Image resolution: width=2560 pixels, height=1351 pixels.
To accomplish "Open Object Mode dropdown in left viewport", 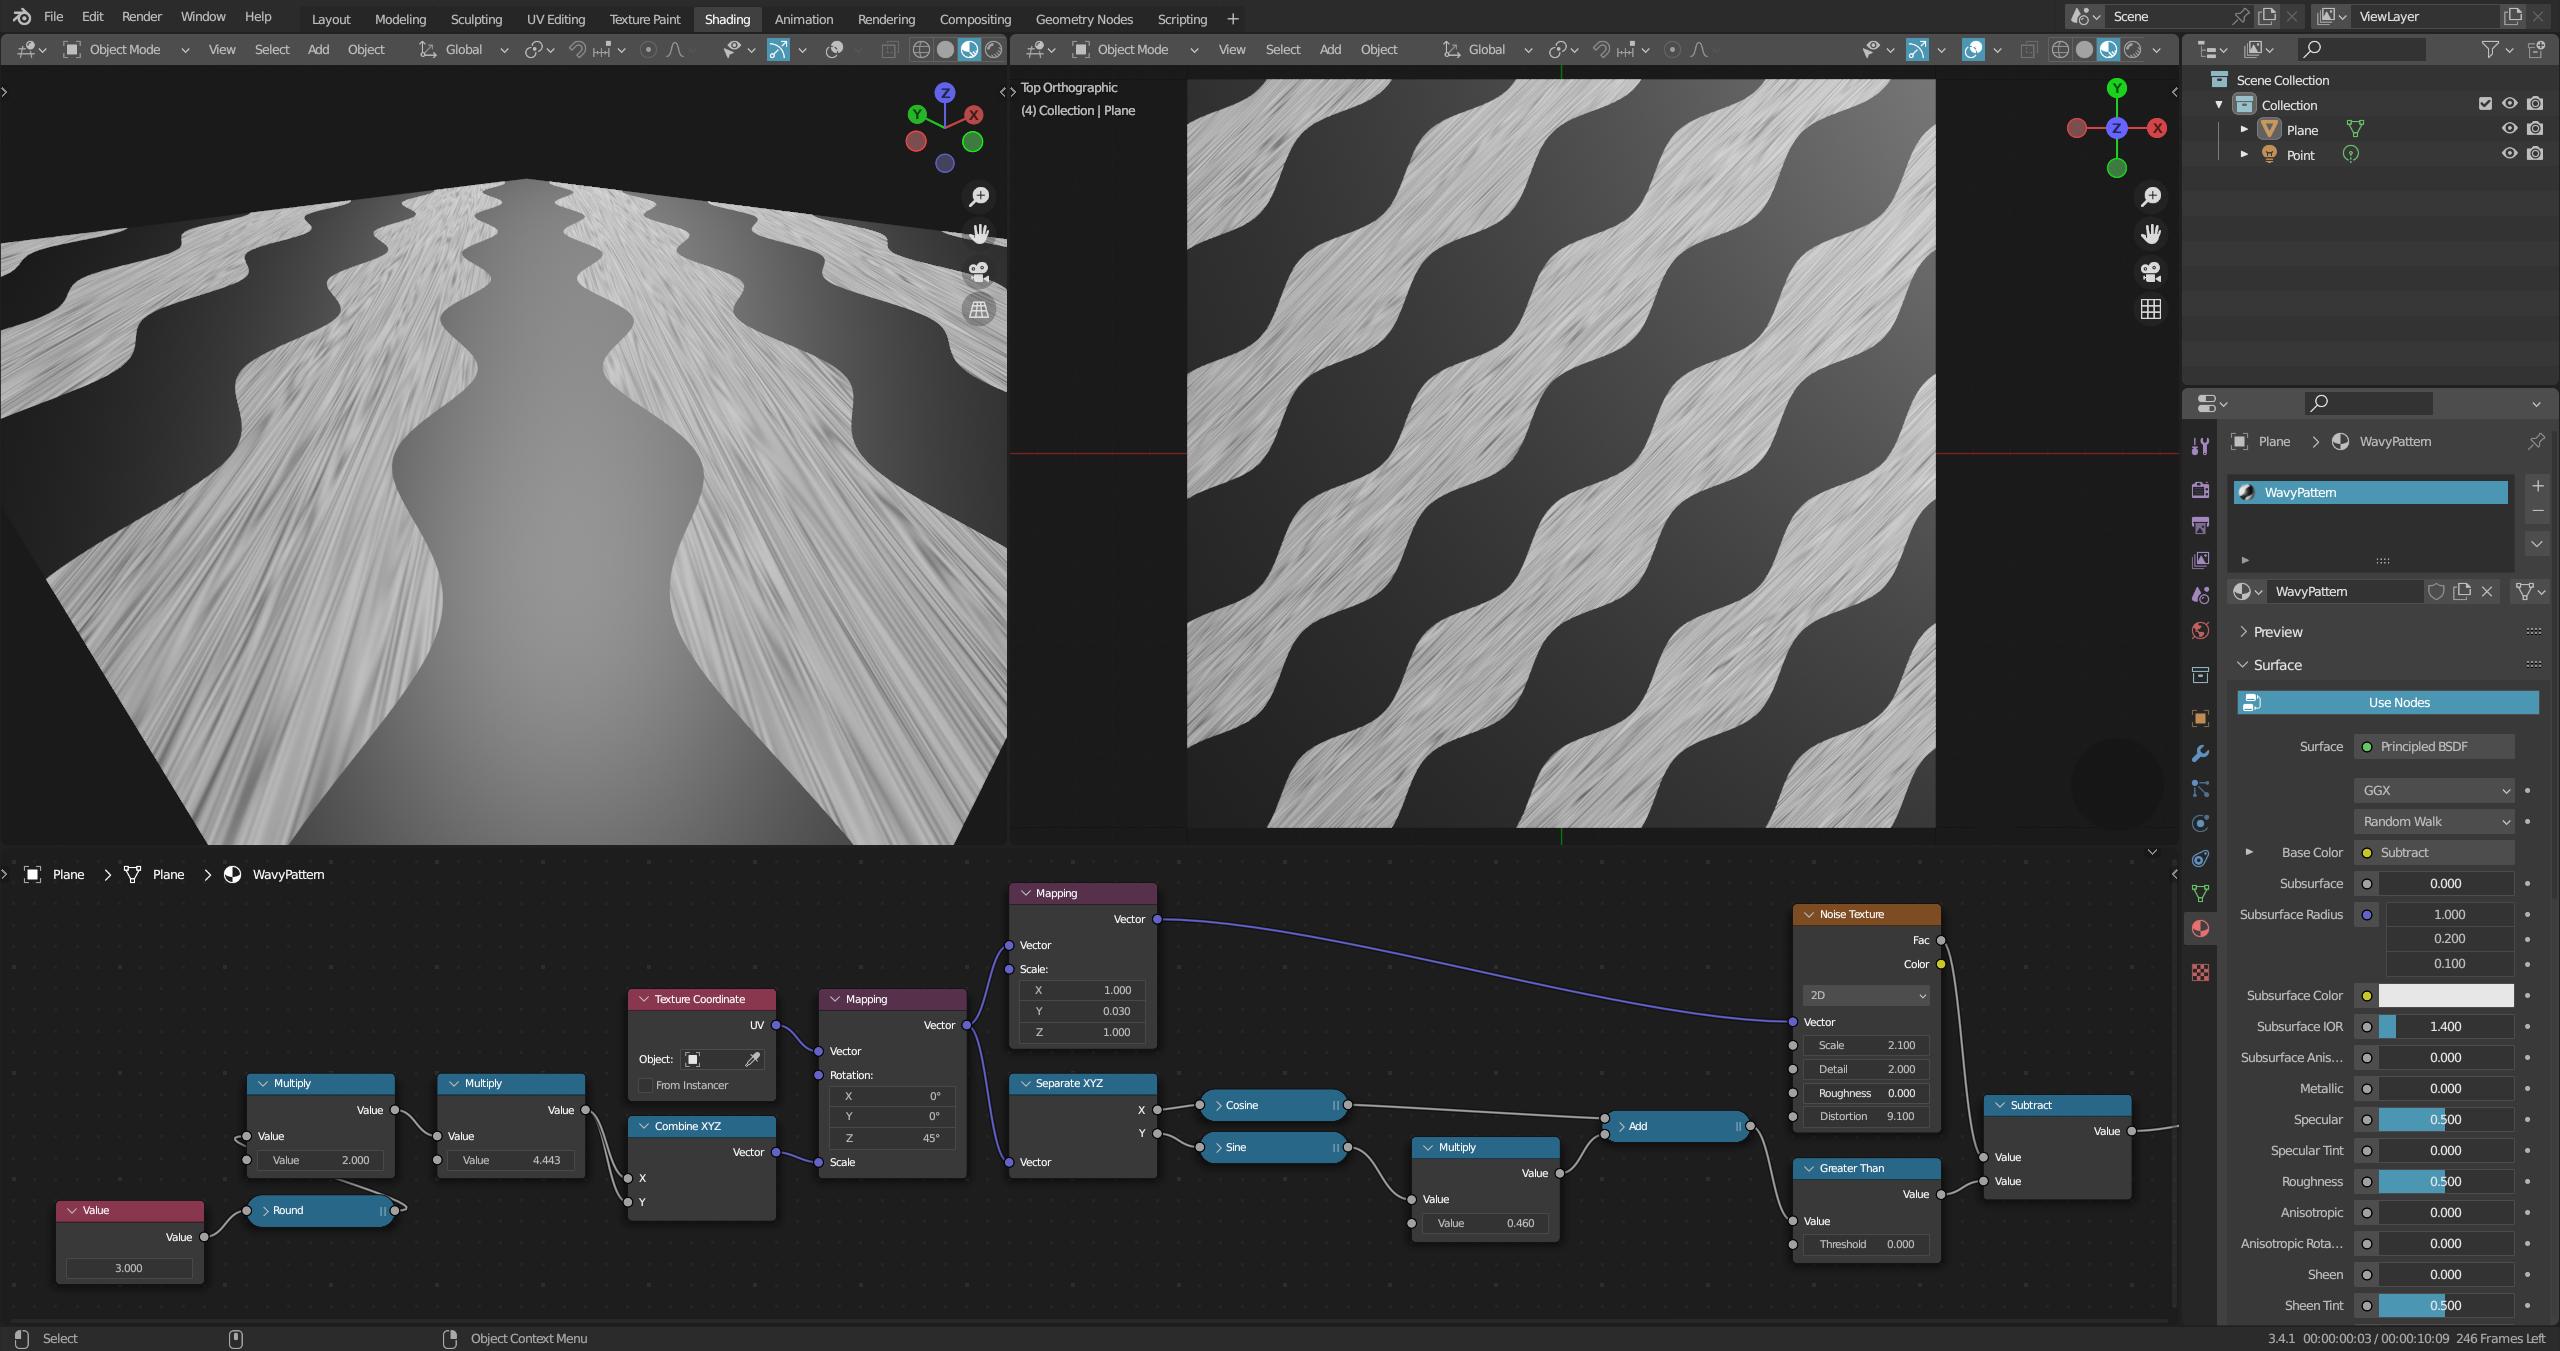I will click(125, 49).
